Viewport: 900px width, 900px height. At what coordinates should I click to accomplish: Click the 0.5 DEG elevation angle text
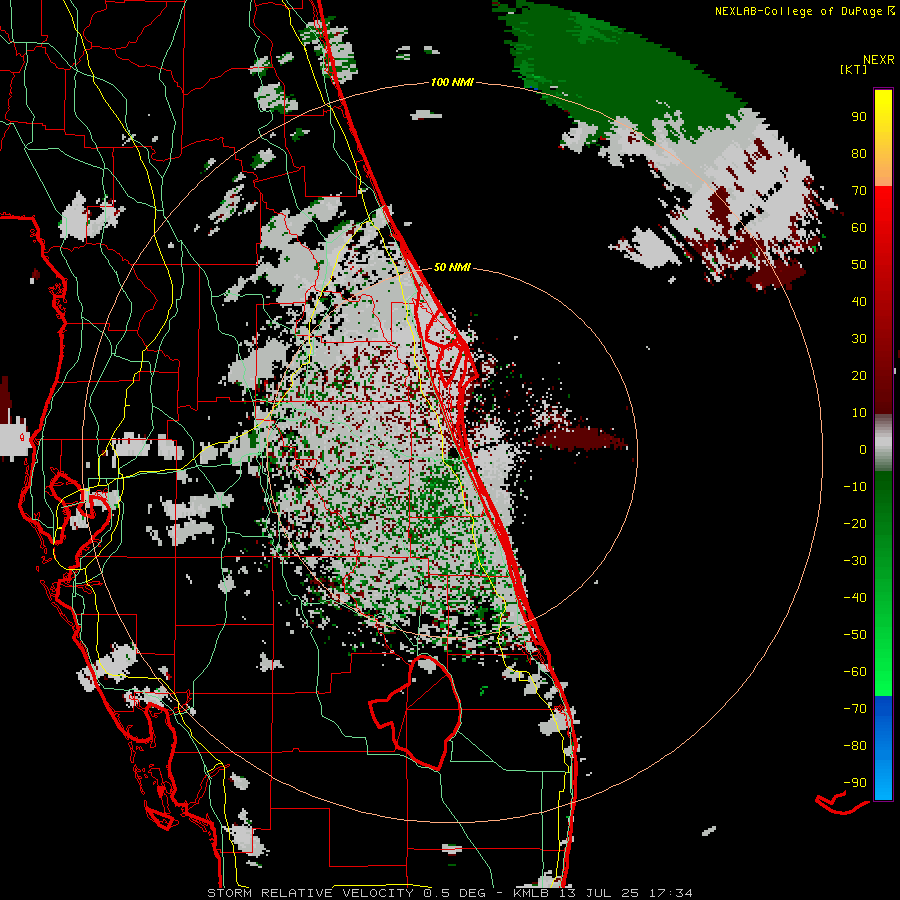point(455,893)
